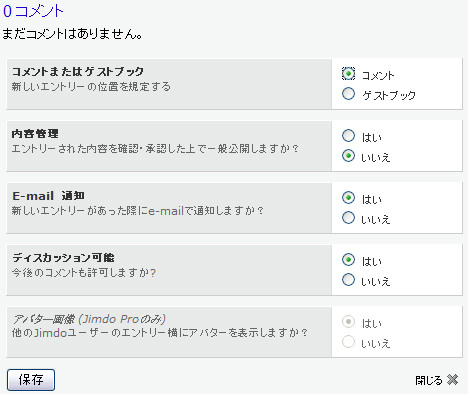
Task: Click the E-mail 通知 setting title
Action: [x=48, y=196]
